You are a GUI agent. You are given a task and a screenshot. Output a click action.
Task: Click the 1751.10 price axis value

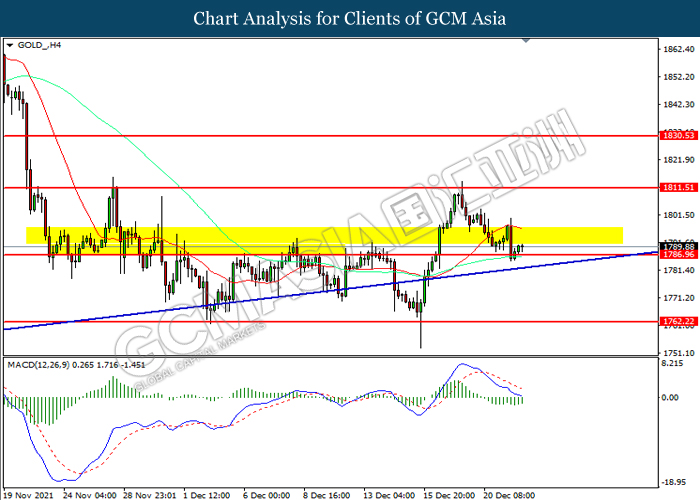679,353
